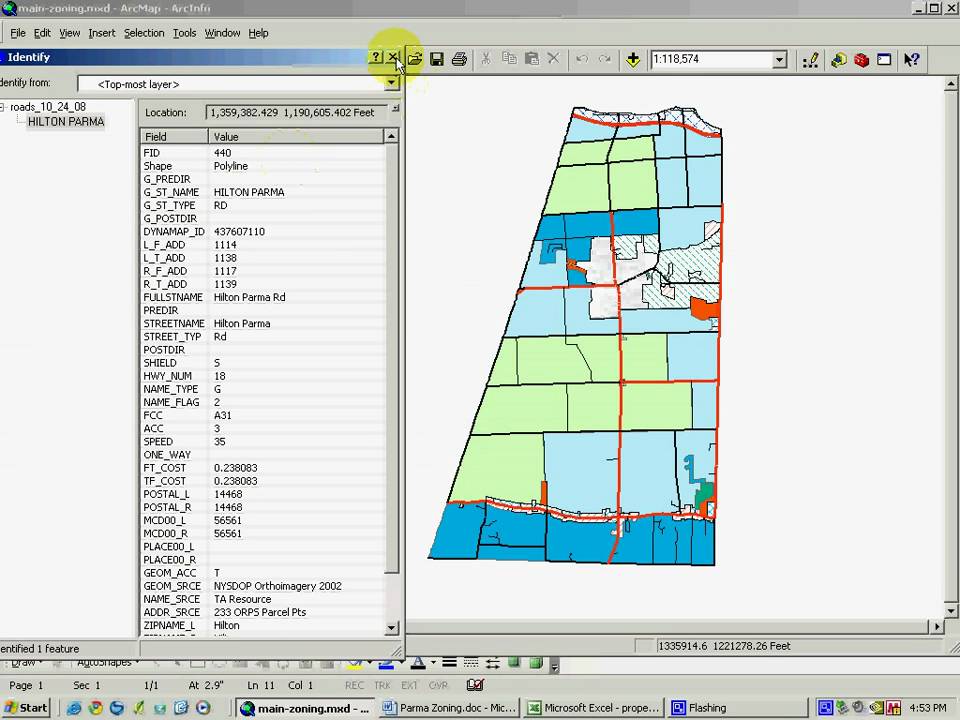Open the File menu
Viewport: 960px width, 720px height.
[x=18, y=33]
